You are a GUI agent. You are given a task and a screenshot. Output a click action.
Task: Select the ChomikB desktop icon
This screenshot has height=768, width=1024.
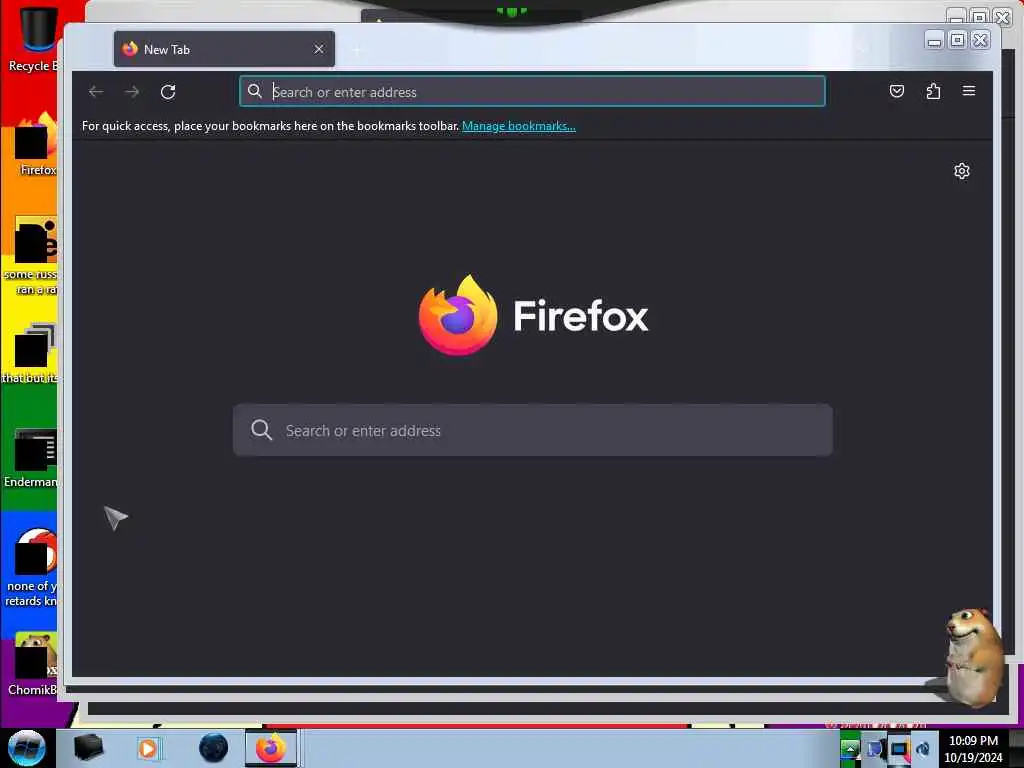34,664
